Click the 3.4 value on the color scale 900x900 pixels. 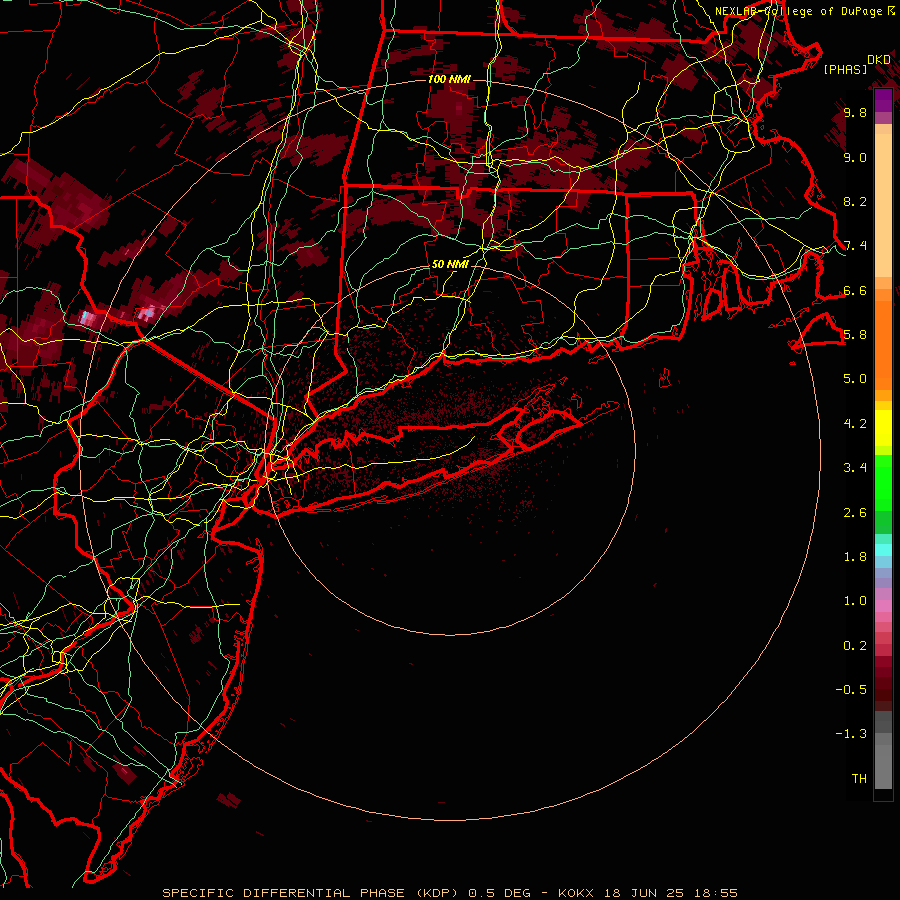[855, 468]
